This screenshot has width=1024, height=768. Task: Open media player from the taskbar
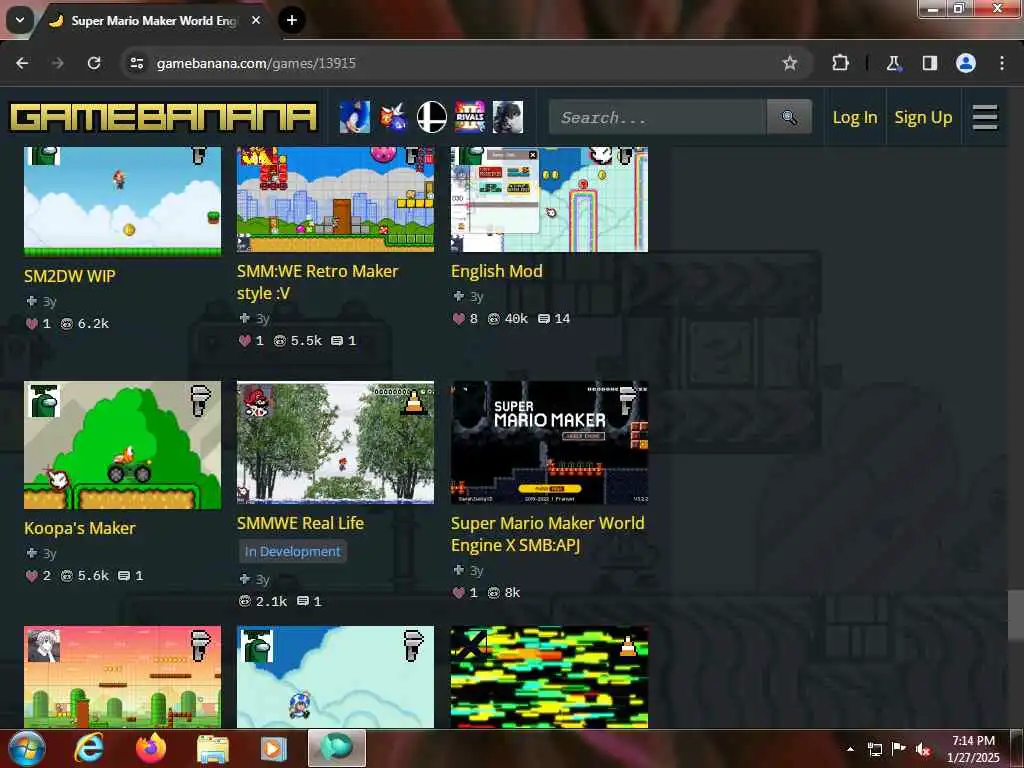point(274,748)
